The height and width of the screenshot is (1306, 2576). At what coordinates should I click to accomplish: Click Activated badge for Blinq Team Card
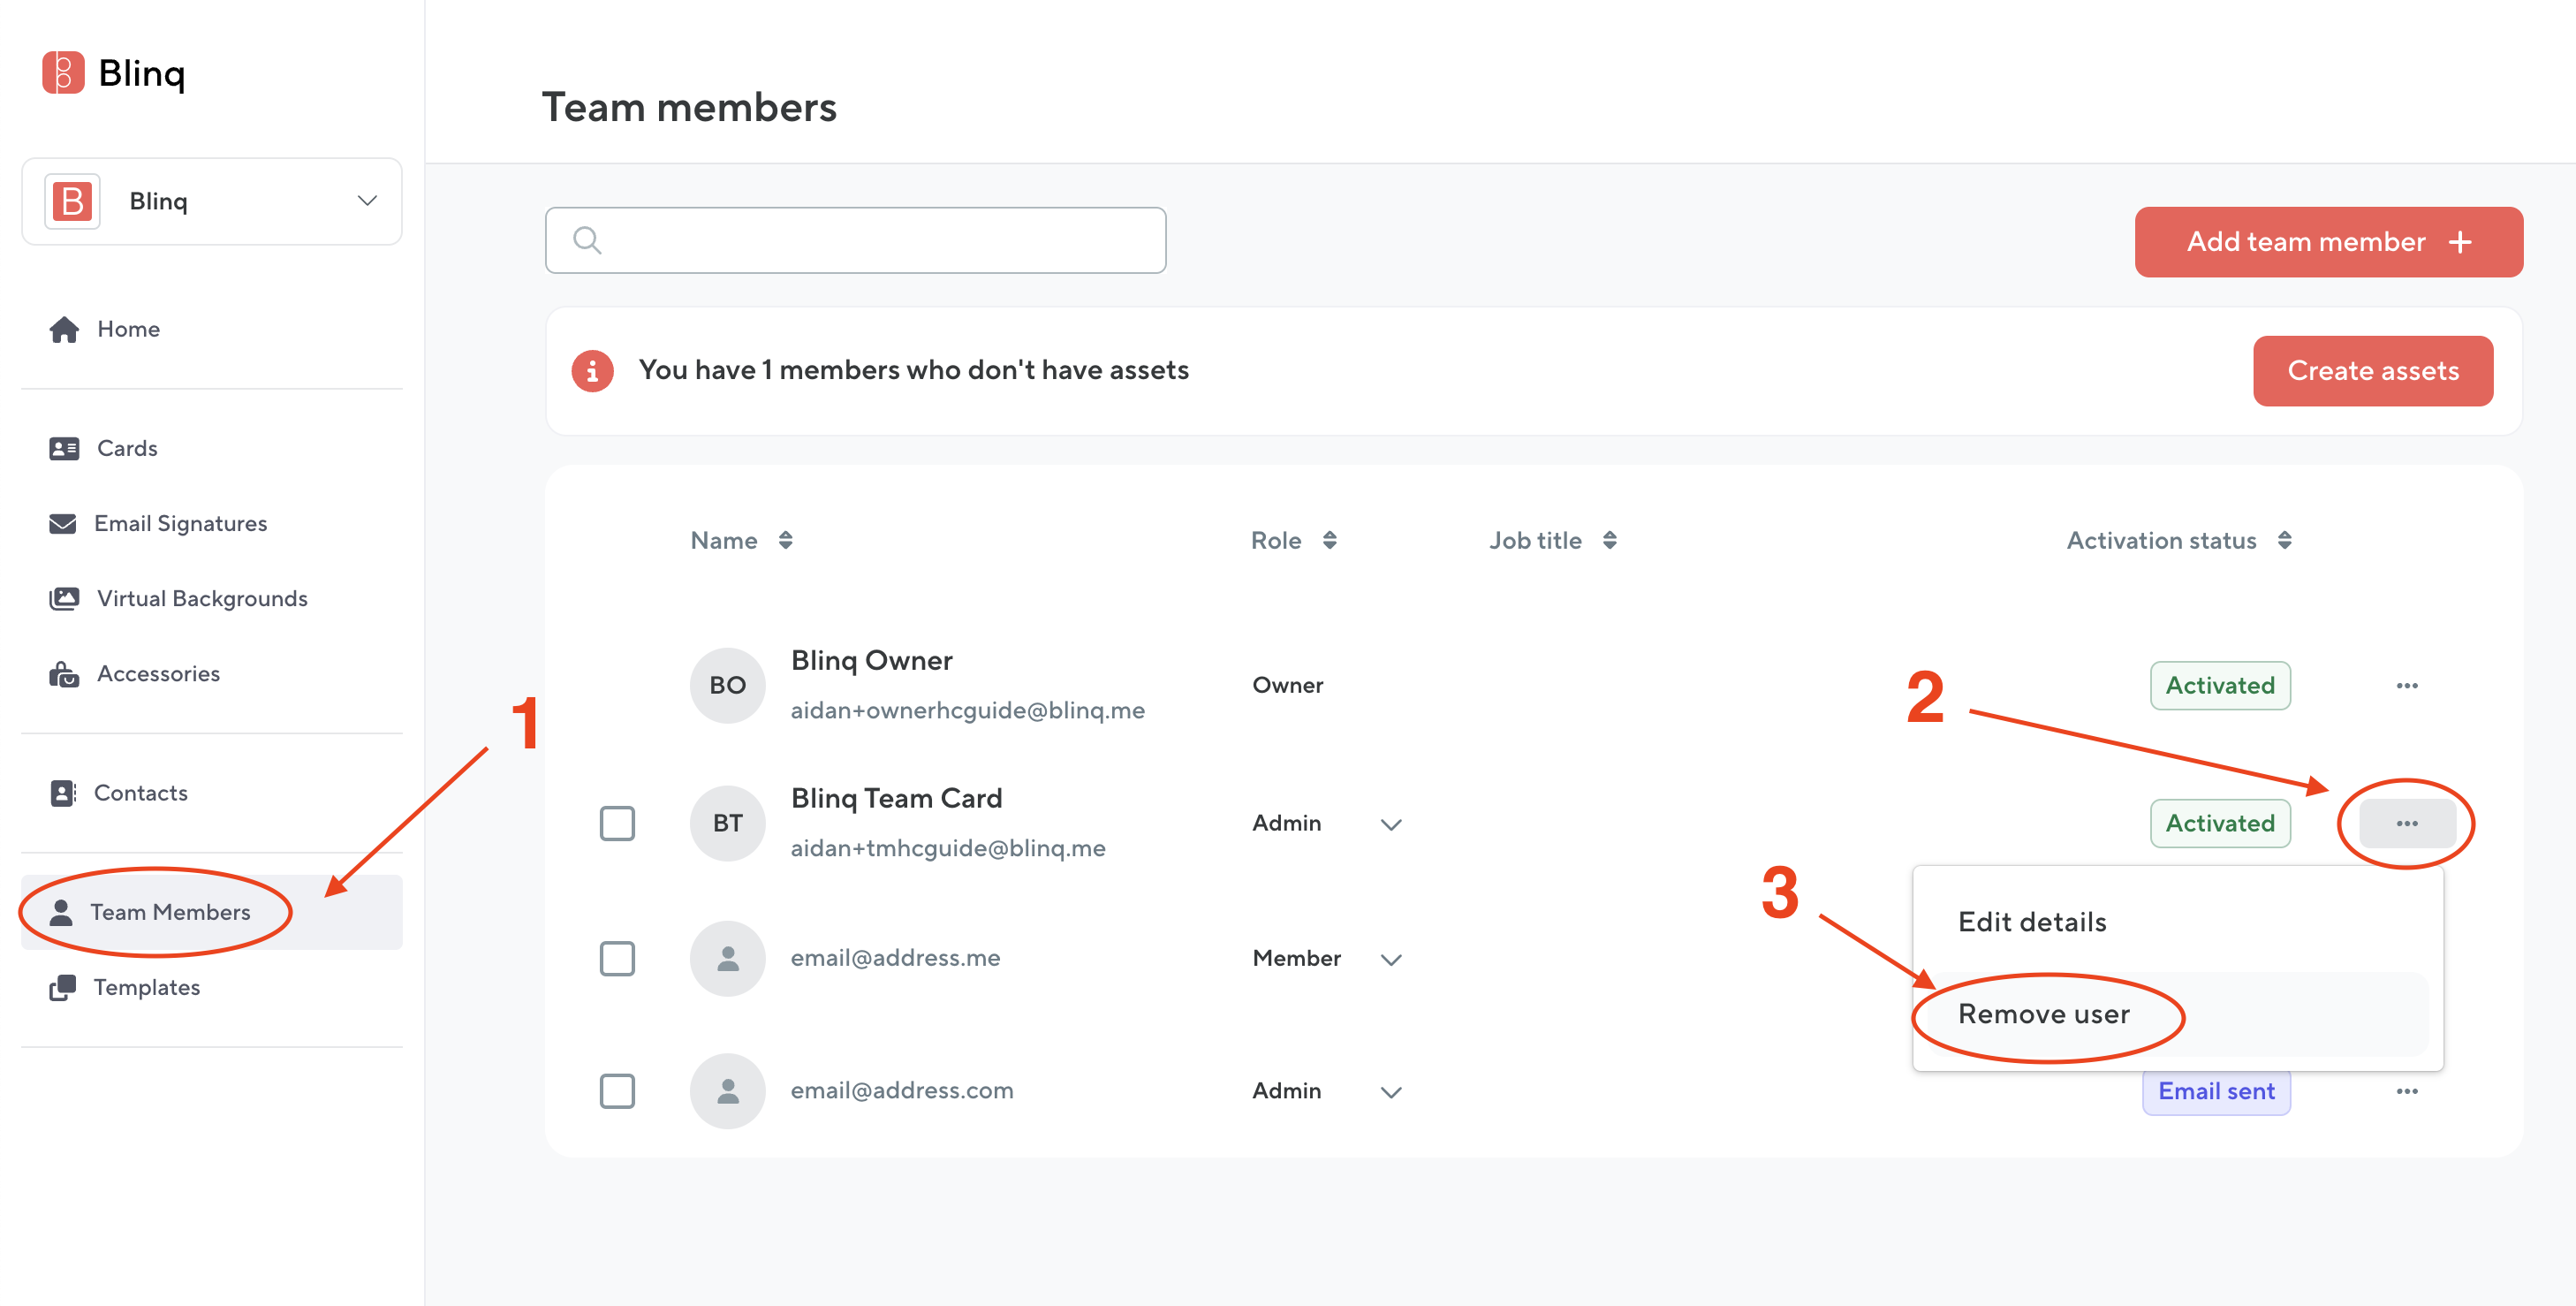click(x=2220, y=824)
